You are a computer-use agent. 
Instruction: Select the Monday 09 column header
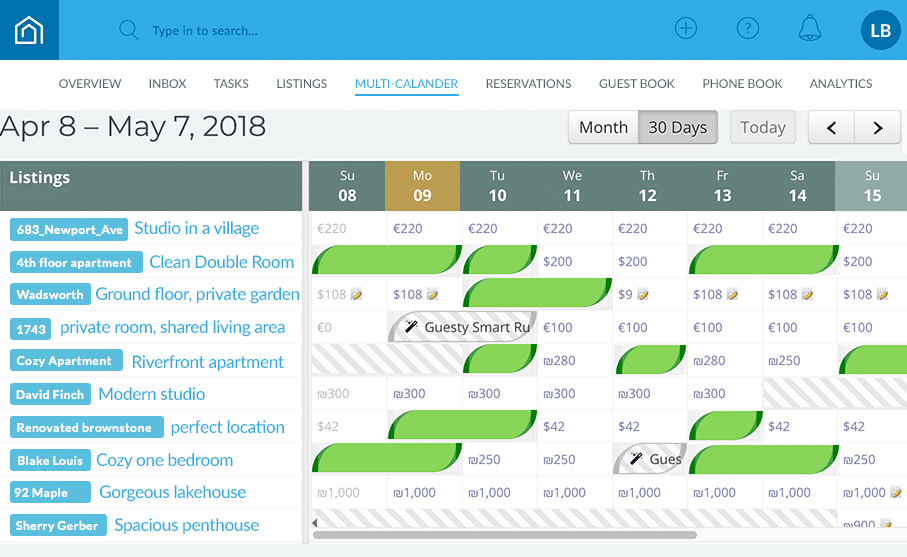[x=422, y=186]
